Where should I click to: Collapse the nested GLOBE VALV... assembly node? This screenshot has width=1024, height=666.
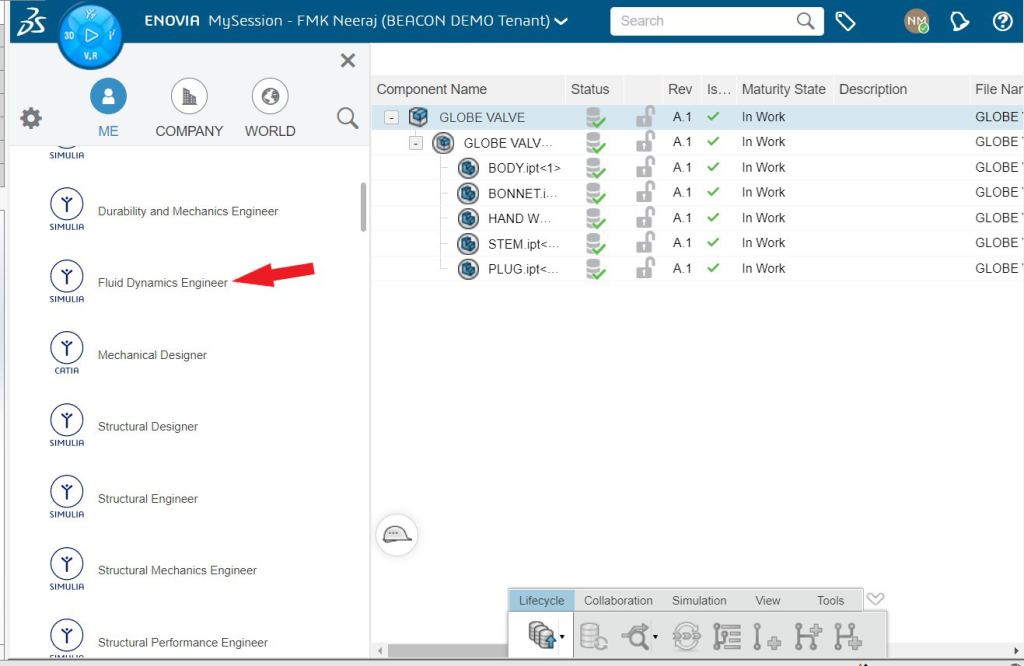click(416, 142)
